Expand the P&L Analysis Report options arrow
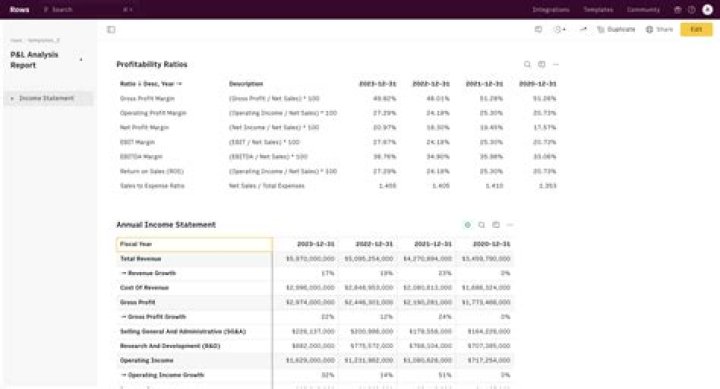720x389 pixels. click(81, 60)
